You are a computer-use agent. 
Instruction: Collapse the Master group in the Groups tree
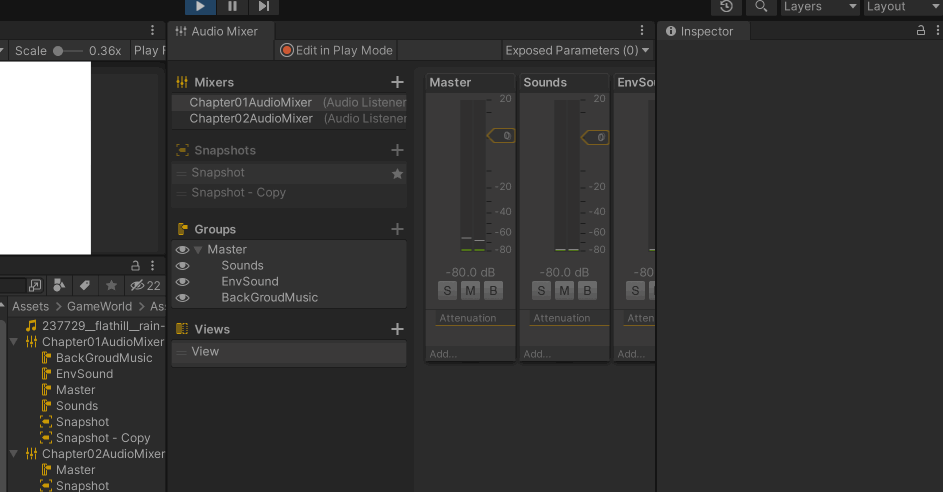[198, 250]
